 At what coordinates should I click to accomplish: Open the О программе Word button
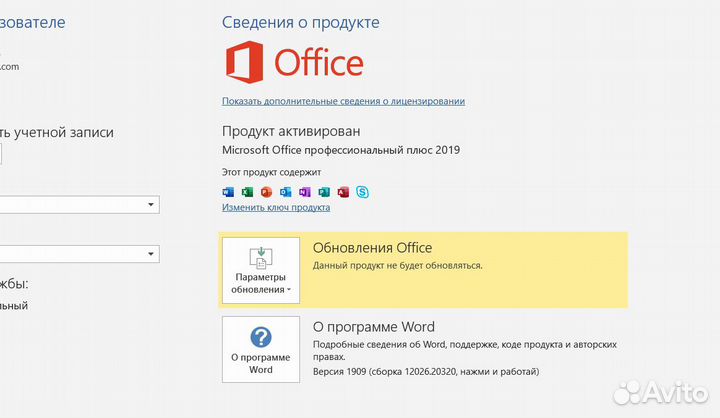click(261, 349)
